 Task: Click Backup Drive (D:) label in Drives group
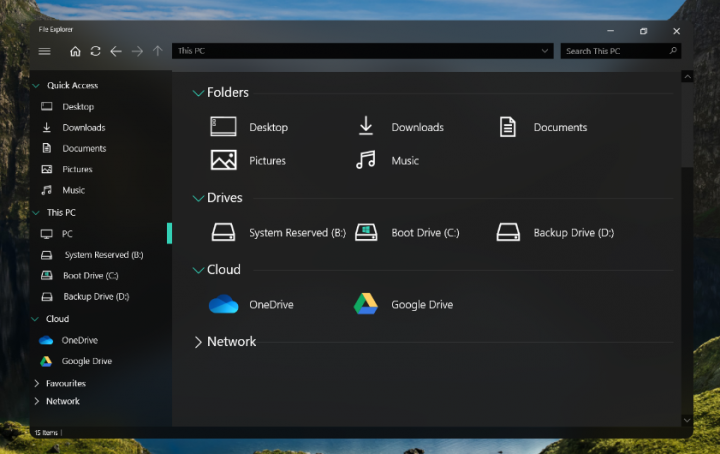pyautogui.click(x=574, y=233)
